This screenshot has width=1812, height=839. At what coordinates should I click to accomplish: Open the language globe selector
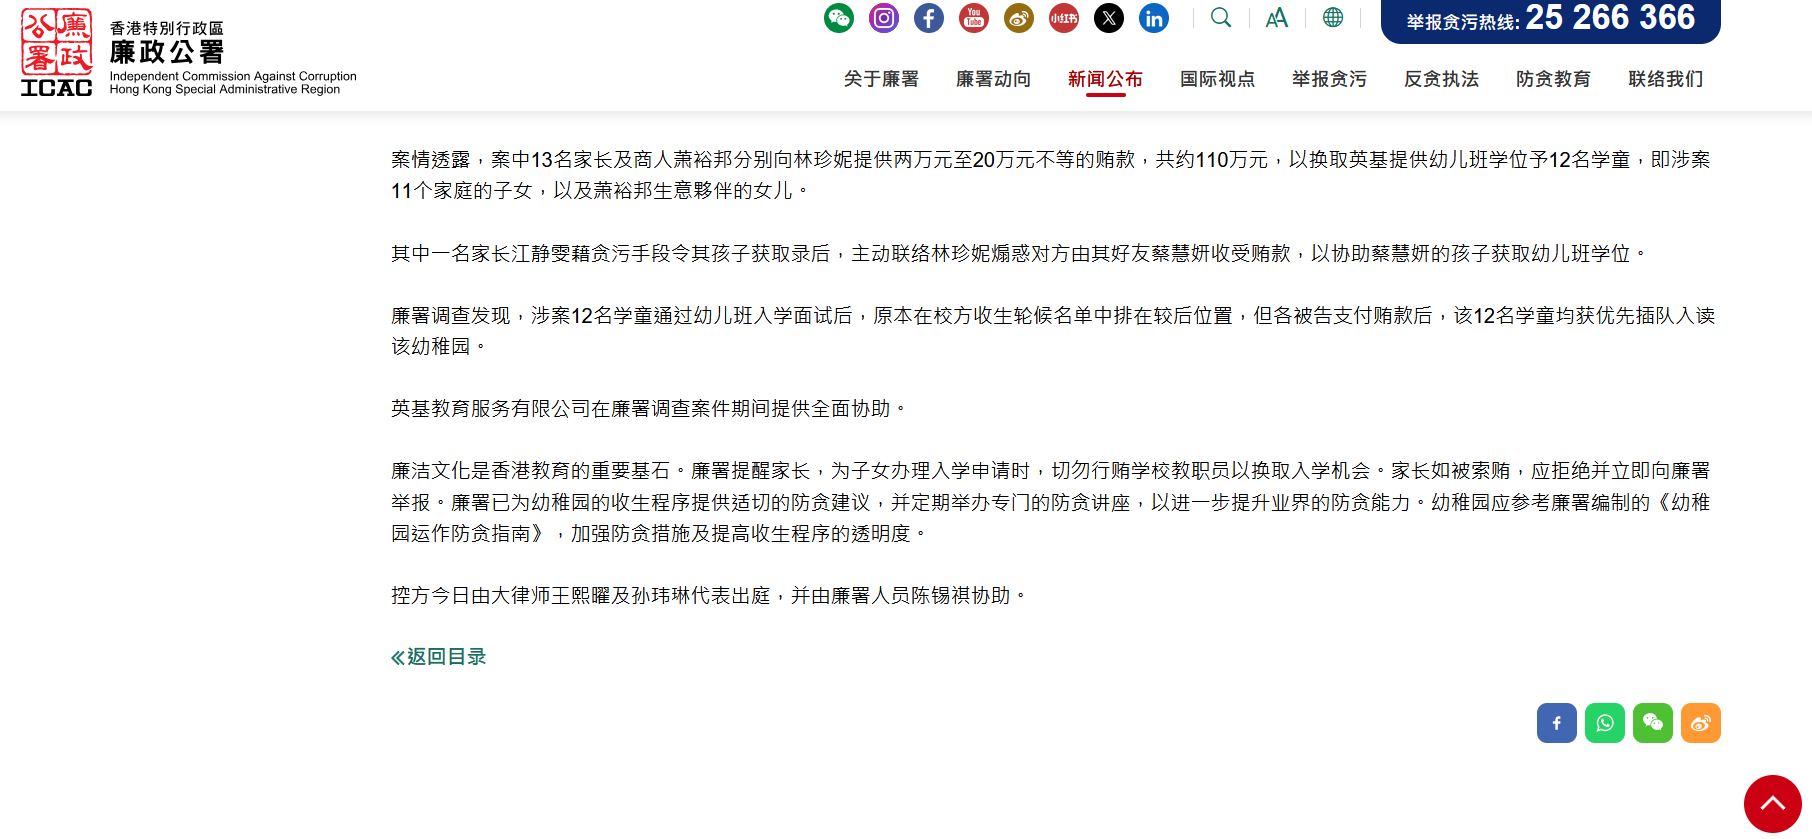(x=1332, y=18)
